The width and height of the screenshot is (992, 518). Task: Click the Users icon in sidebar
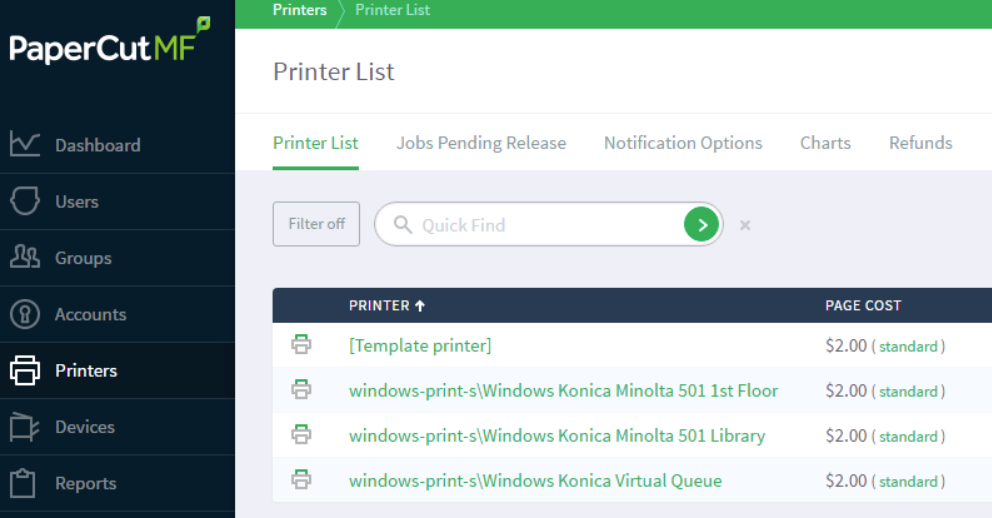pos(25,201)
